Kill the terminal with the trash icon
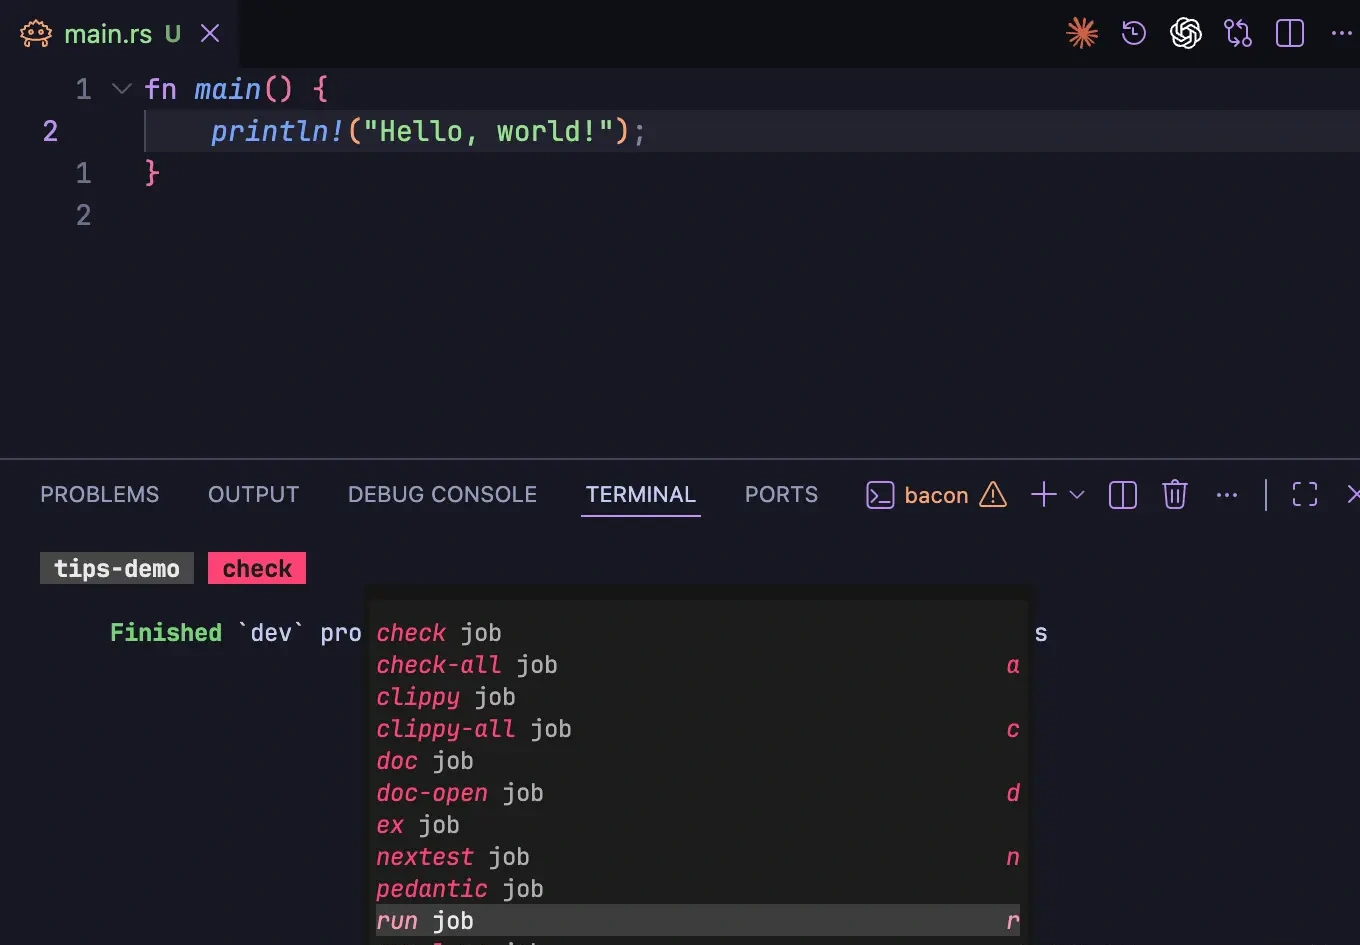 1175,494
